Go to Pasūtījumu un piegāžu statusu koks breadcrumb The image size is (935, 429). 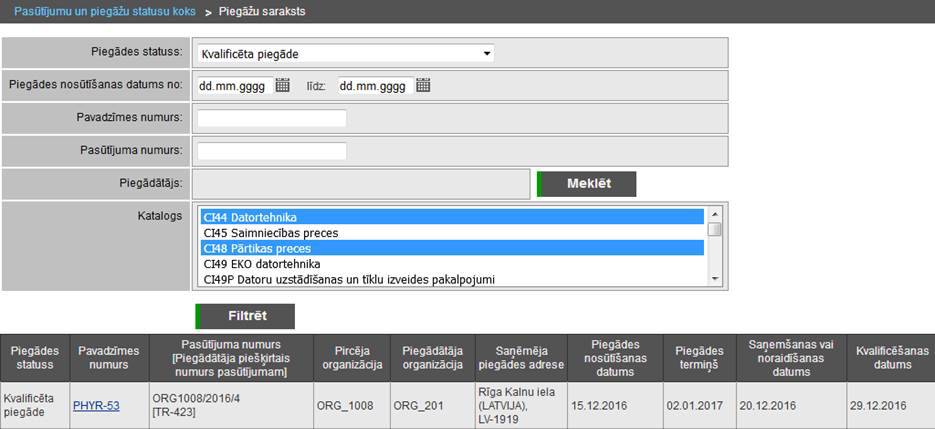coord(105,12)
